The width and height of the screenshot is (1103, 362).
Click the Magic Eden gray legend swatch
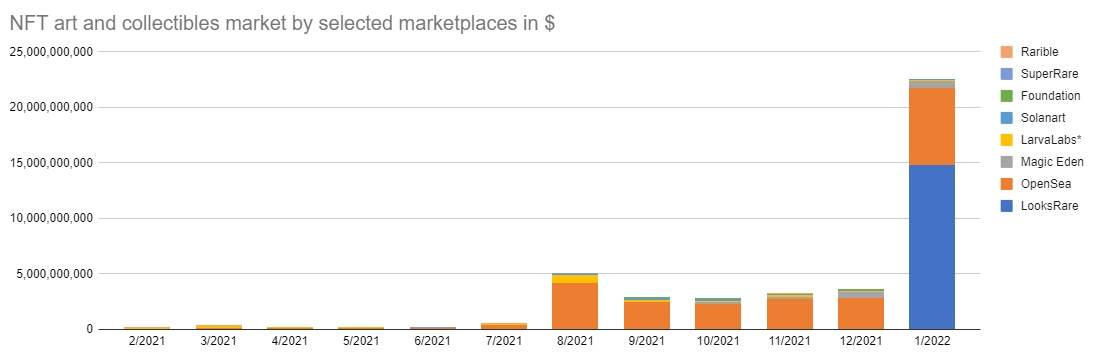(1006, 162)
